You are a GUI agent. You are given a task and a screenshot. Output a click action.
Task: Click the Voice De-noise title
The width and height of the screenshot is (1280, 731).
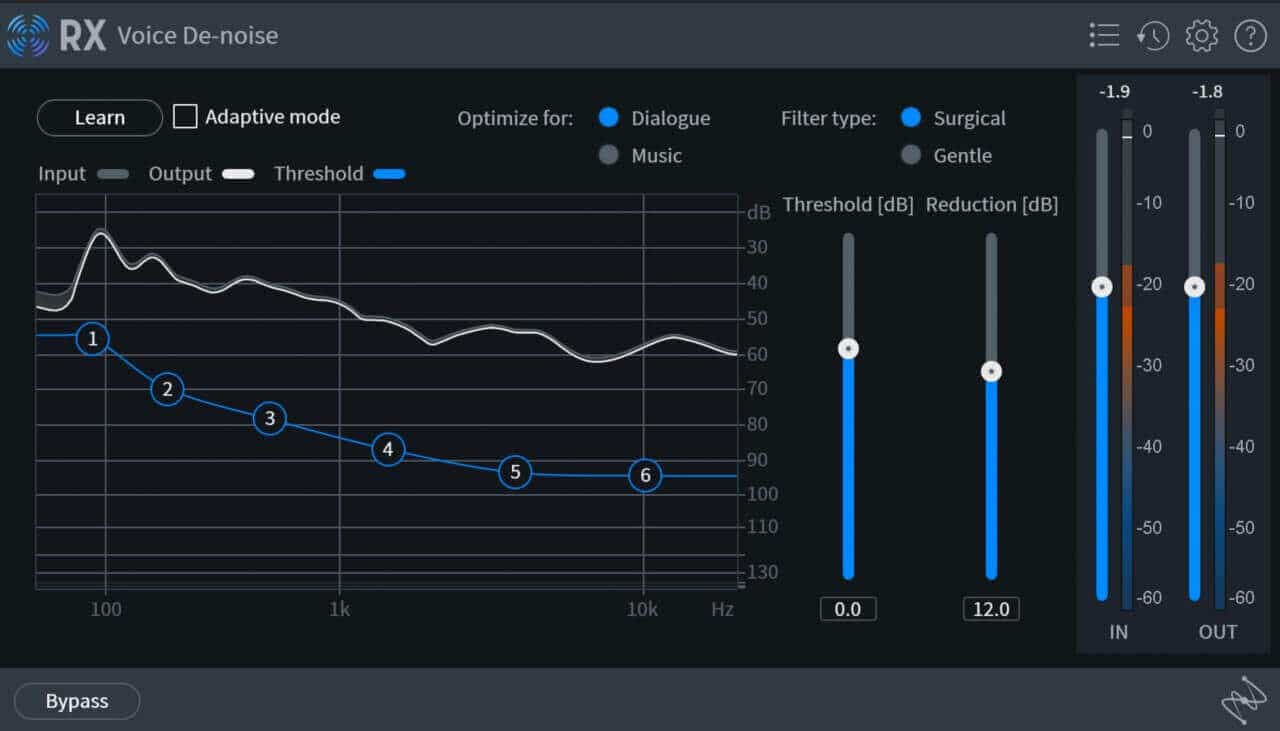coord(198,36)
